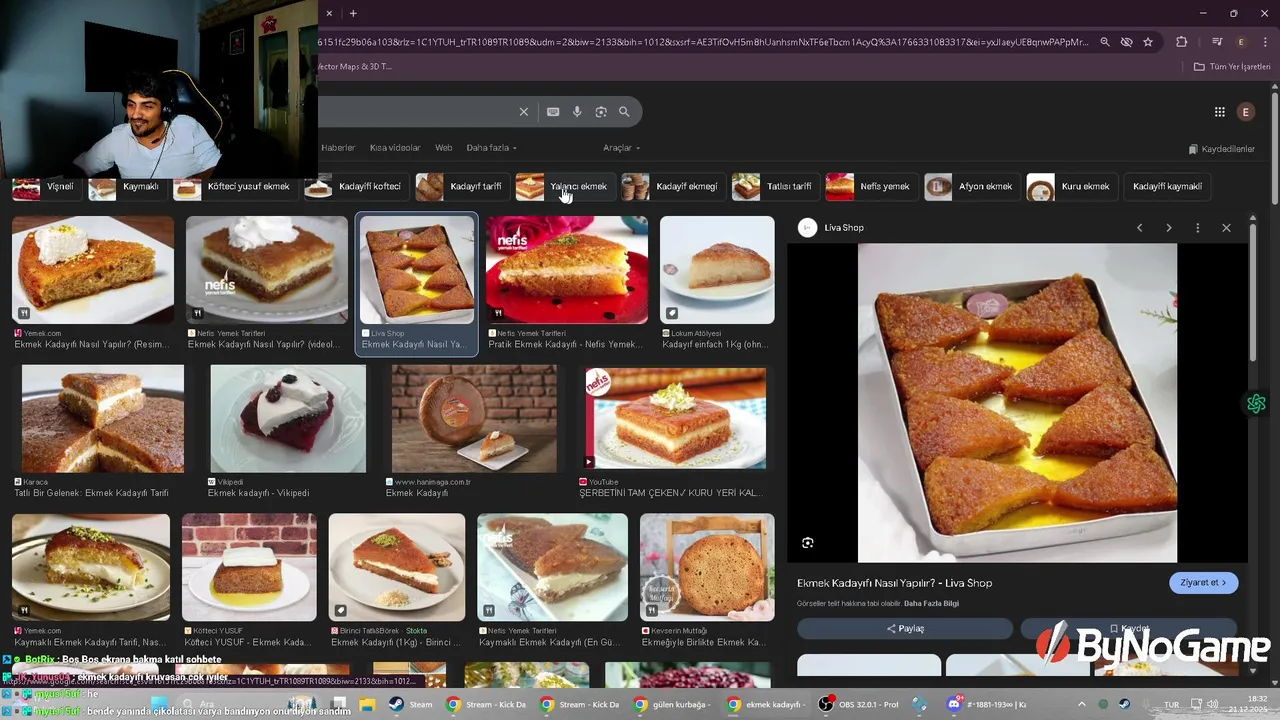Submit search with the magnifying glass icon

pos(624,112)
